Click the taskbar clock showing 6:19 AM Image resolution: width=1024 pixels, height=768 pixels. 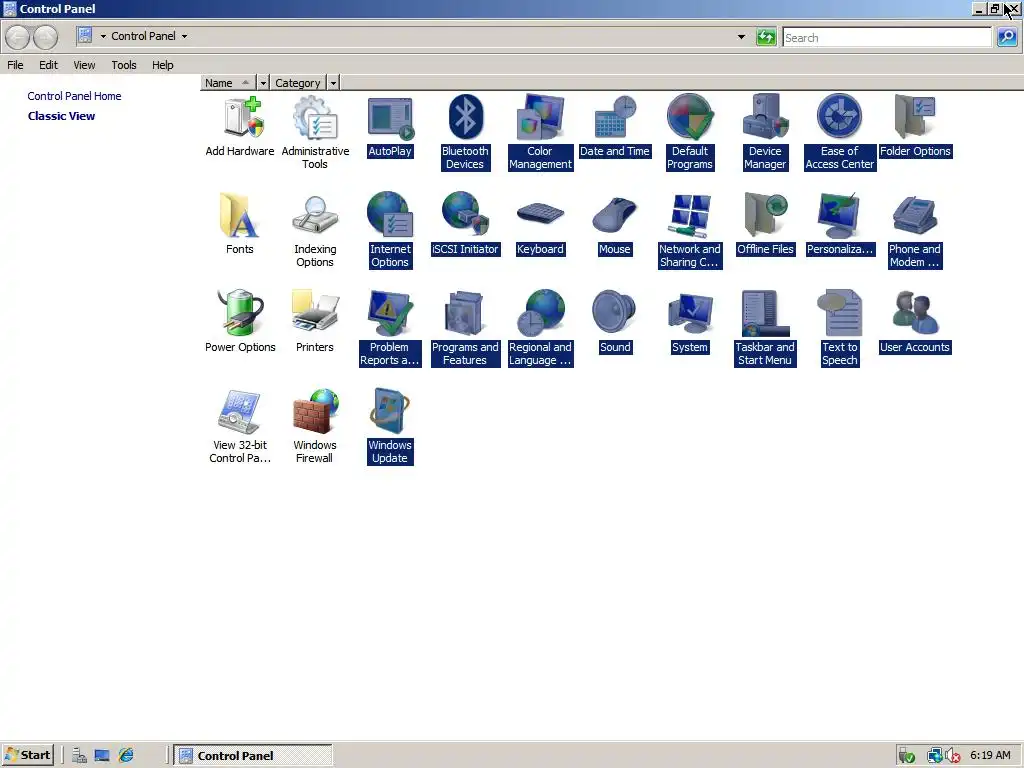(990, 756)
